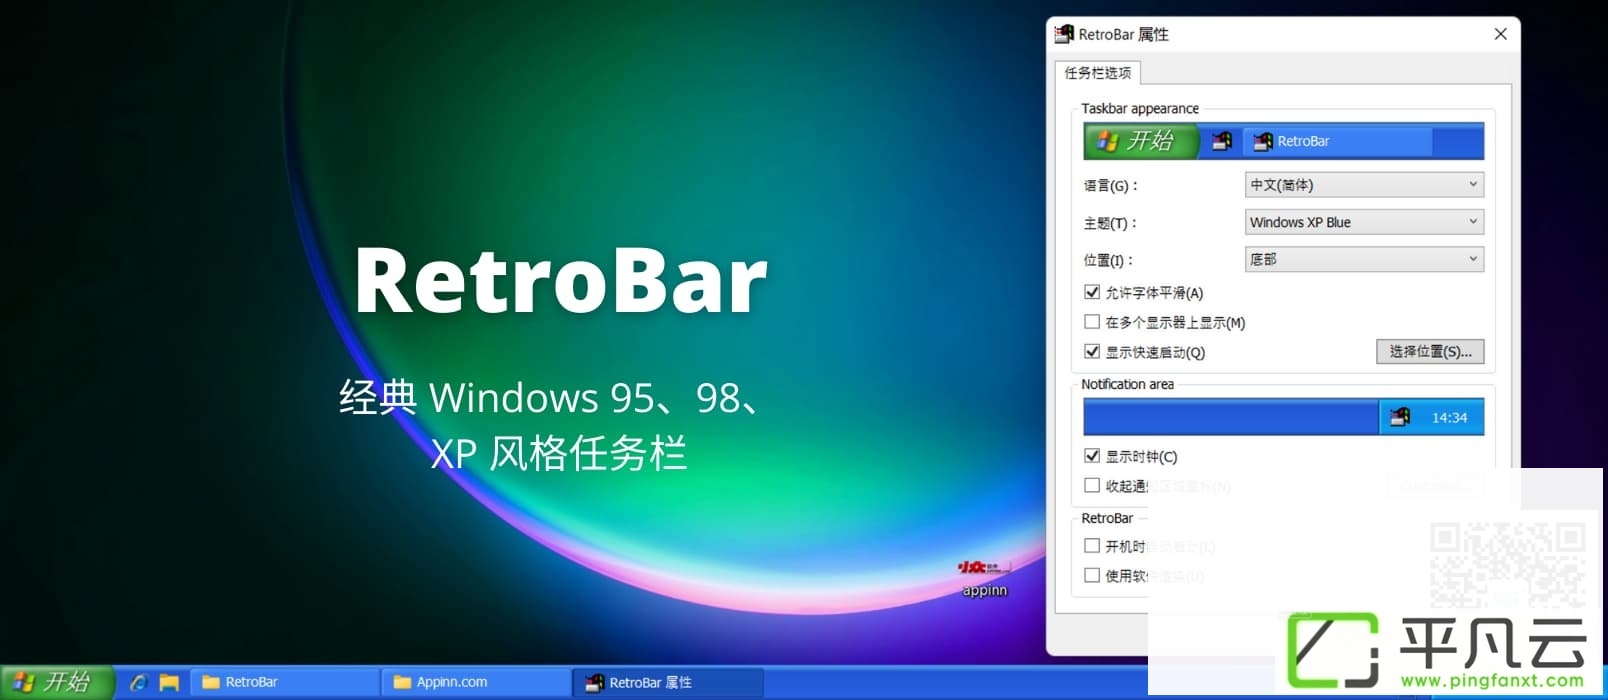
Task: Close the RetroBar 属性 dialog
Action: click(x=1500, y=34)
